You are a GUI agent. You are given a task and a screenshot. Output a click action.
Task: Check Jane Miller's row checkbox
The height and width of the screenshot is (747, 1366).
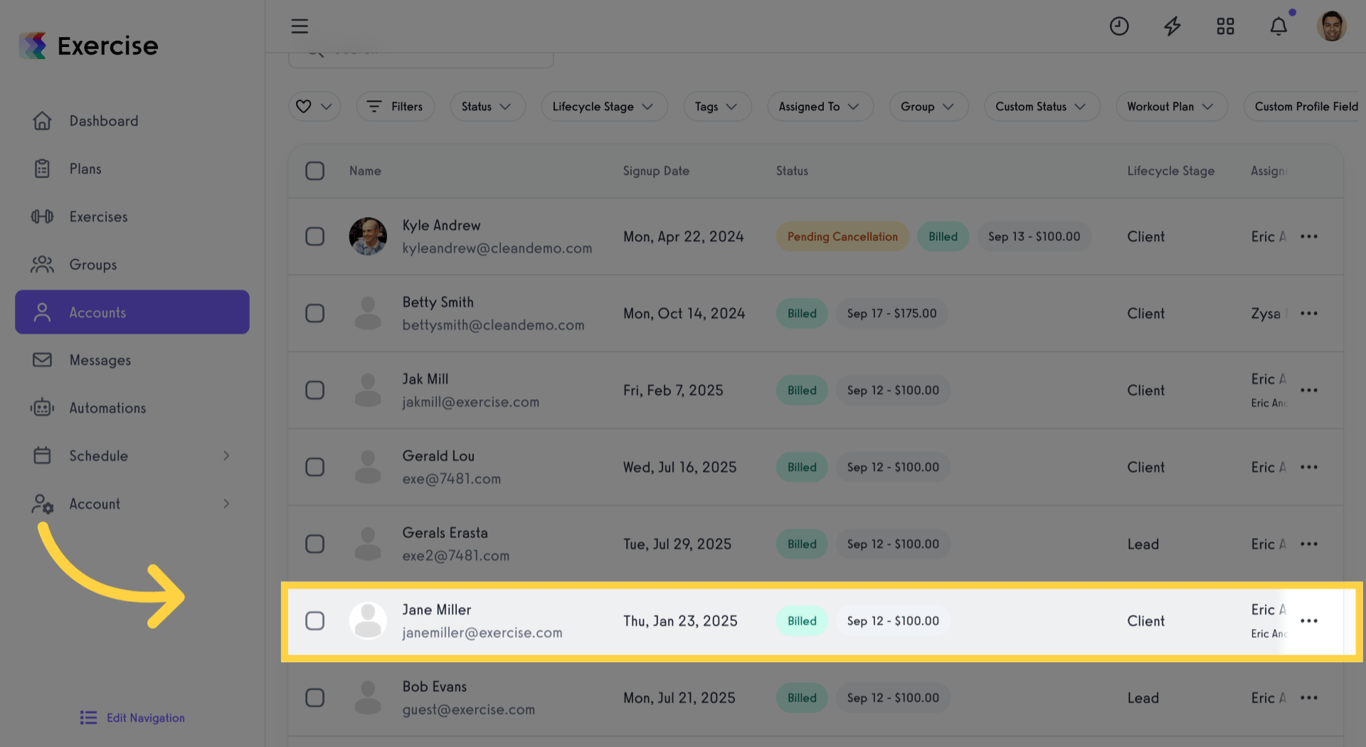coord(315,620)
